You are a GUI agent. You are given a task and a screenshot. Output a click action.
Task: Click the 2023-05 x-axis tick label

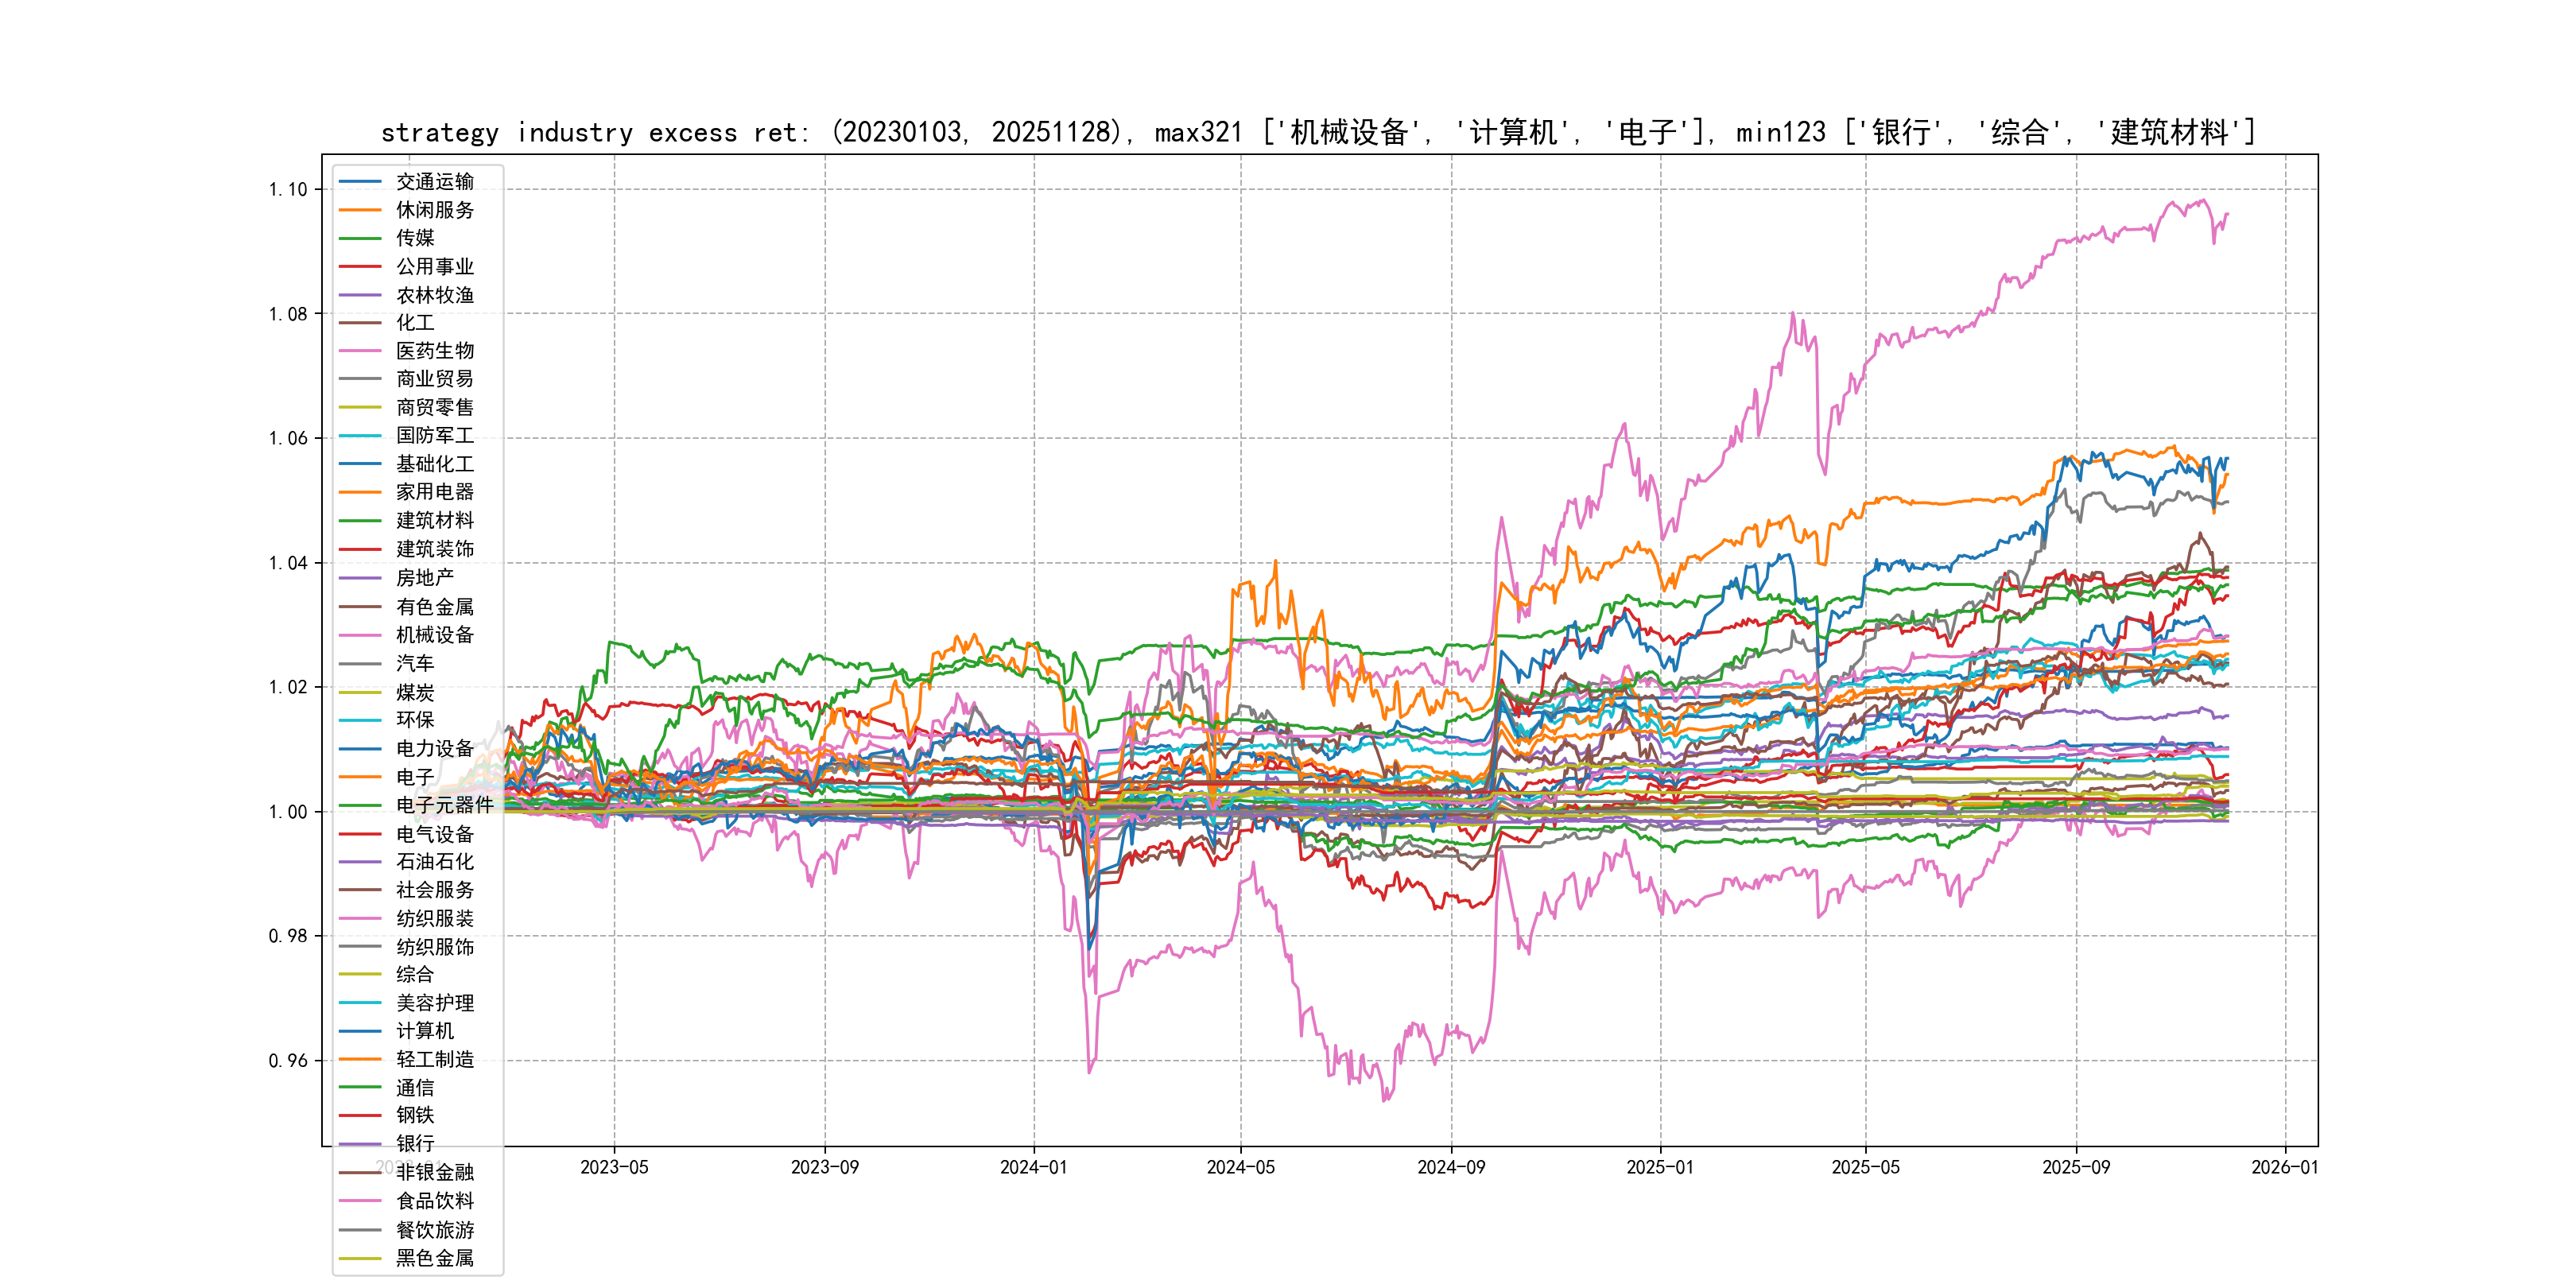pyautogui.click(x=614, y=1167)
